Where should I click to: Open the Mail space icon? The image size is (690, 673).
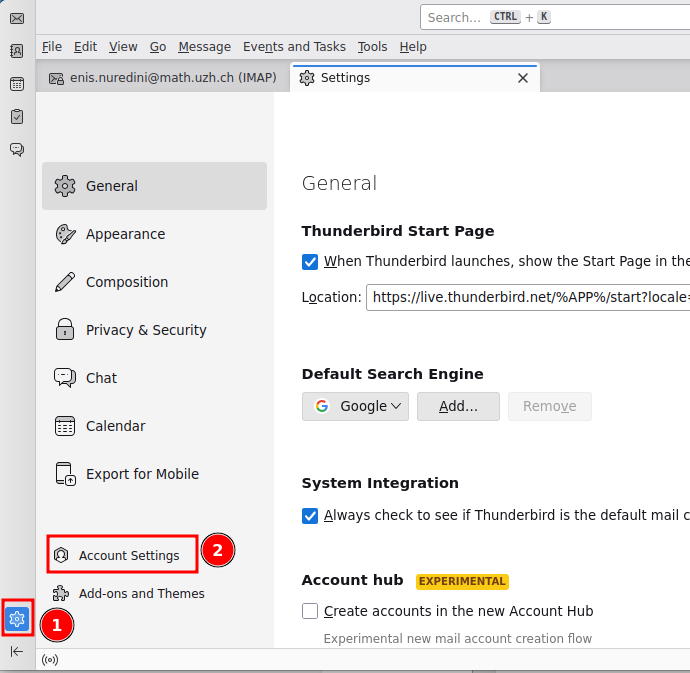17,18
